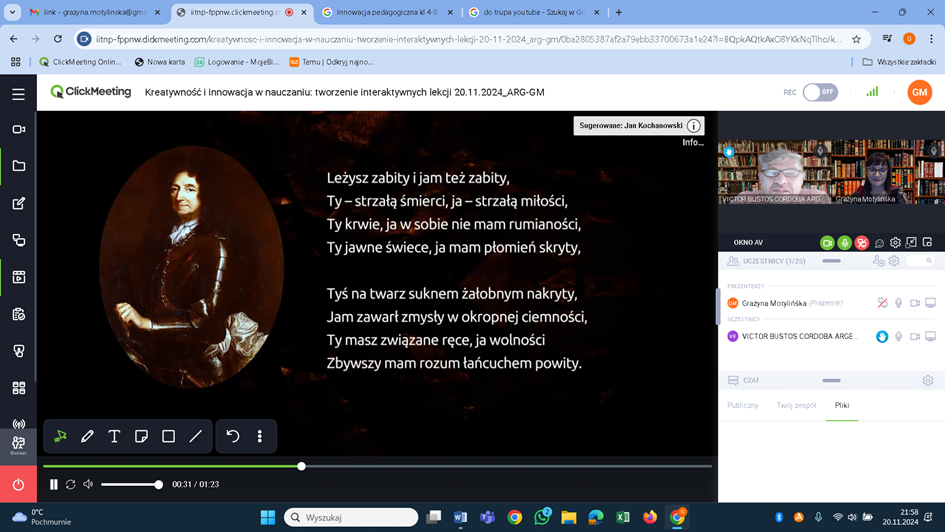Toggle Victor Bustos Cordoba's microphone icon
The height and width of the screenshot is (532, 945).
click(x=899, y=336)
